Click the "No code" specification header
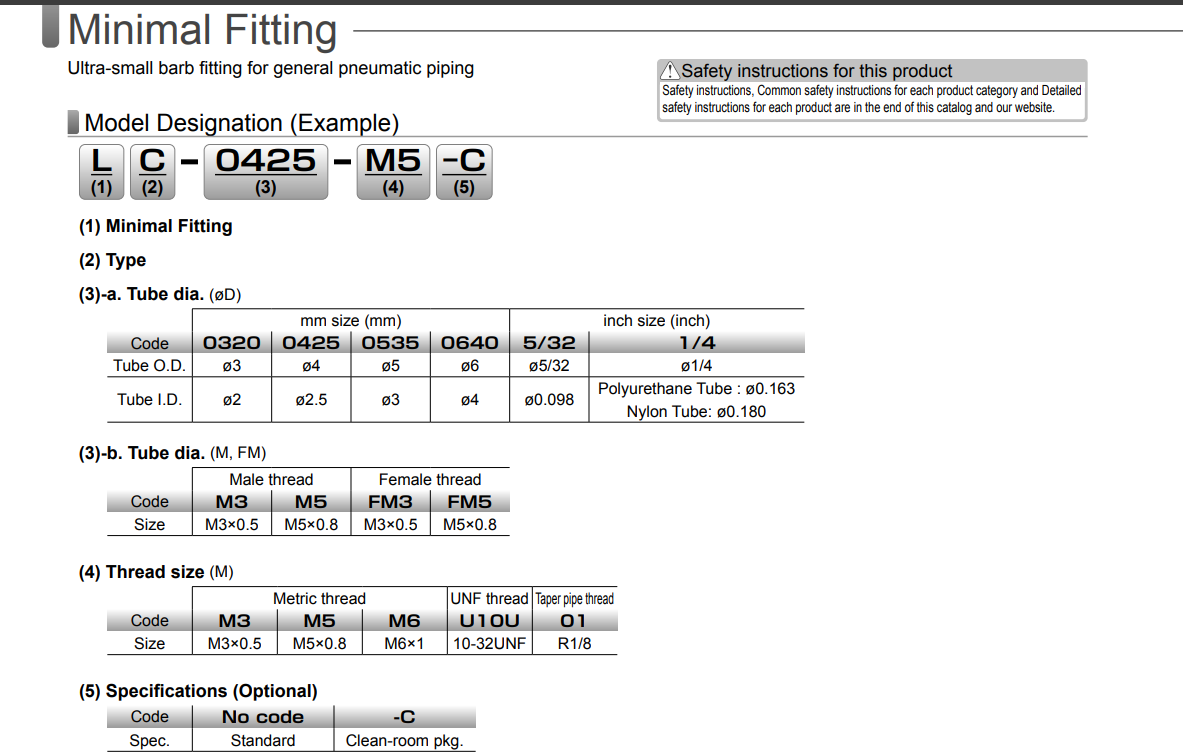The image size is (1183, 754). coord(262,717)
